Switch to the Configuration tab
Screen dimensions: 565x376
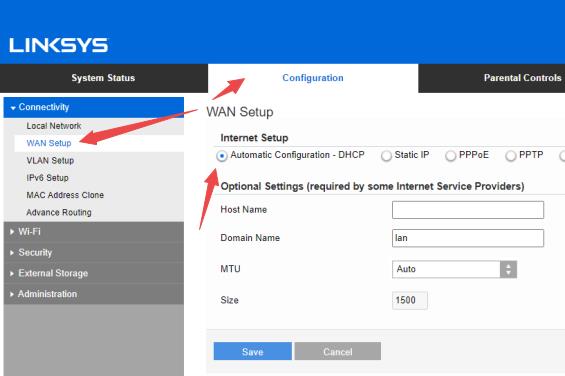point(313,78)
